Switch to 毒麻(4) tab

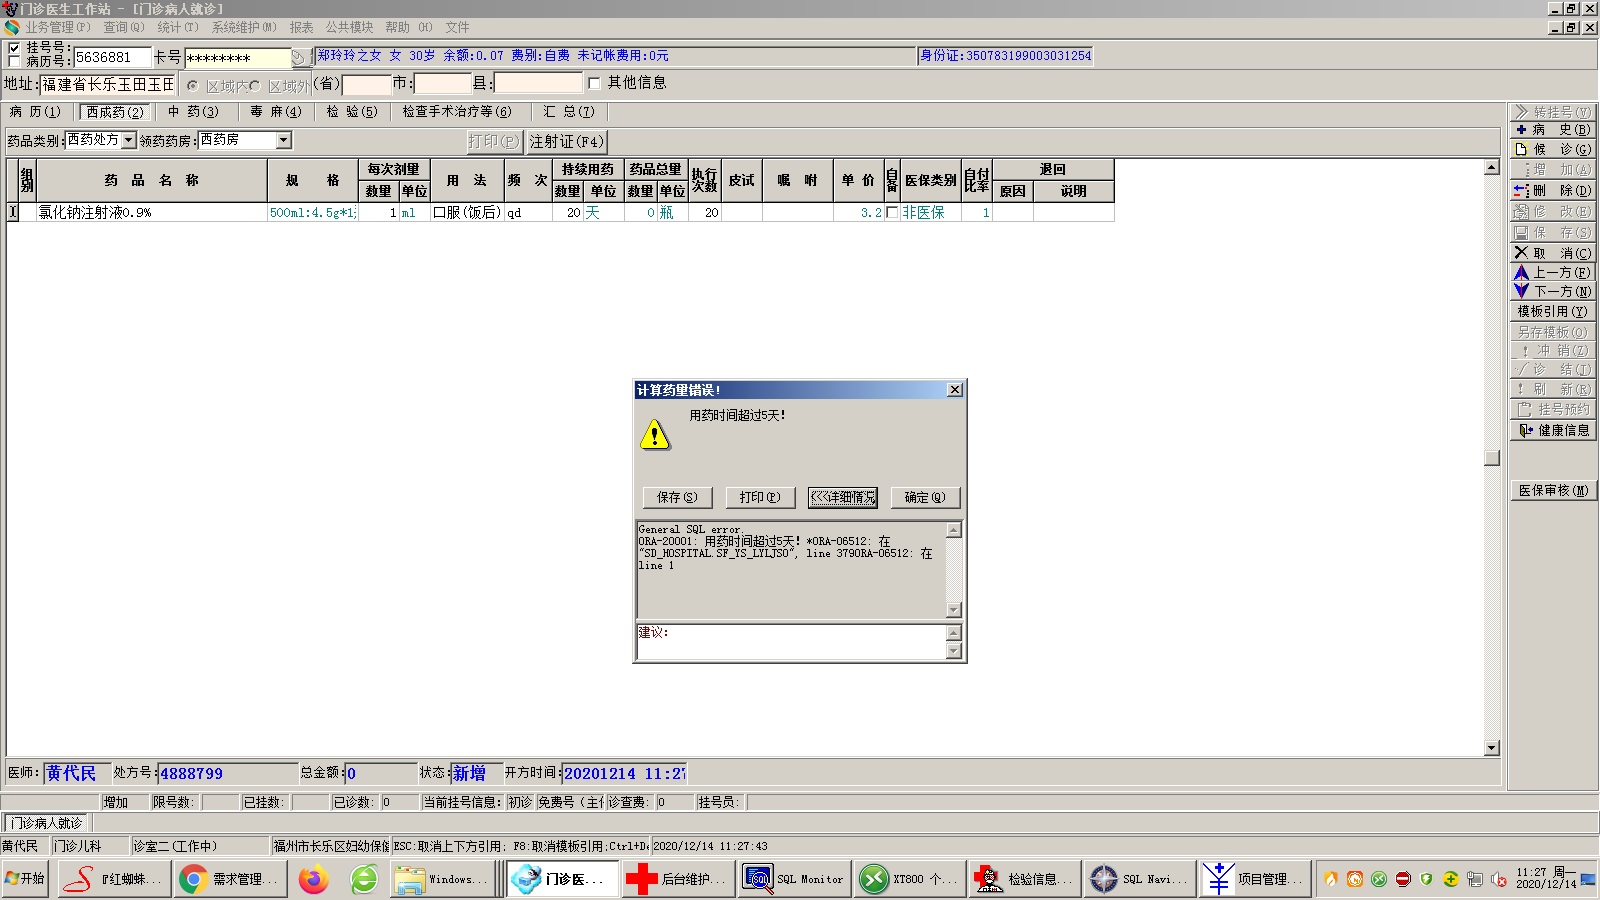click(276, 112)
